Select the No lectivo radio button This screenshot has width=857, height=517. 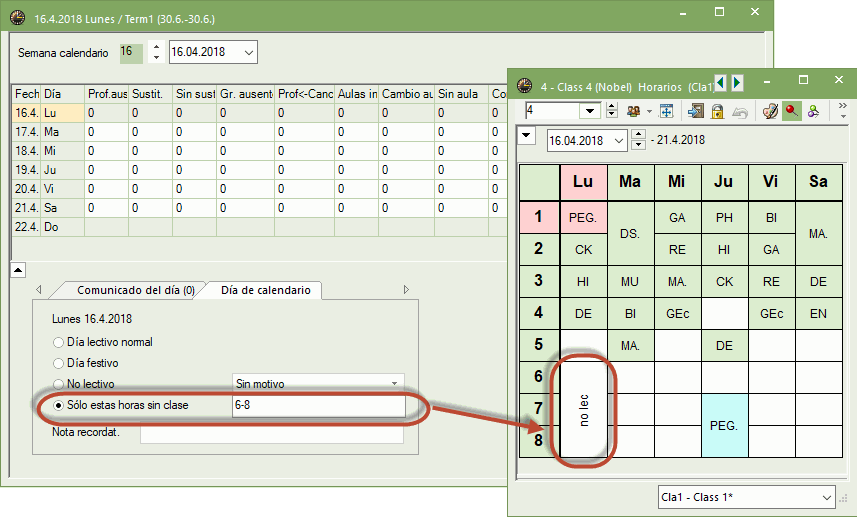click(58, 384)
